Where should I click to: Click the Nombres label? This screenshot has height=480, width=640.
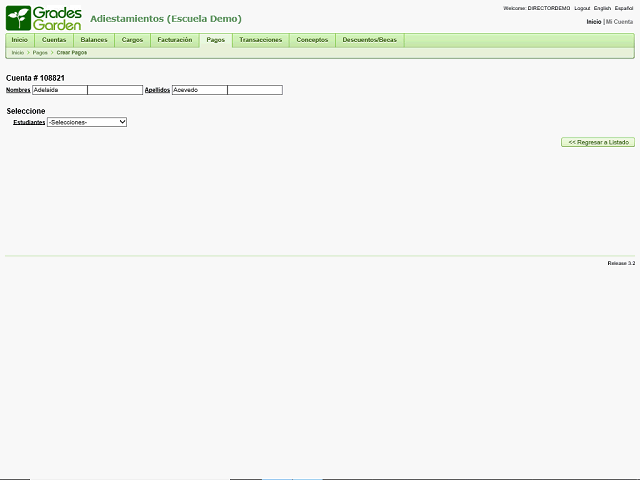tap(18, 90)
